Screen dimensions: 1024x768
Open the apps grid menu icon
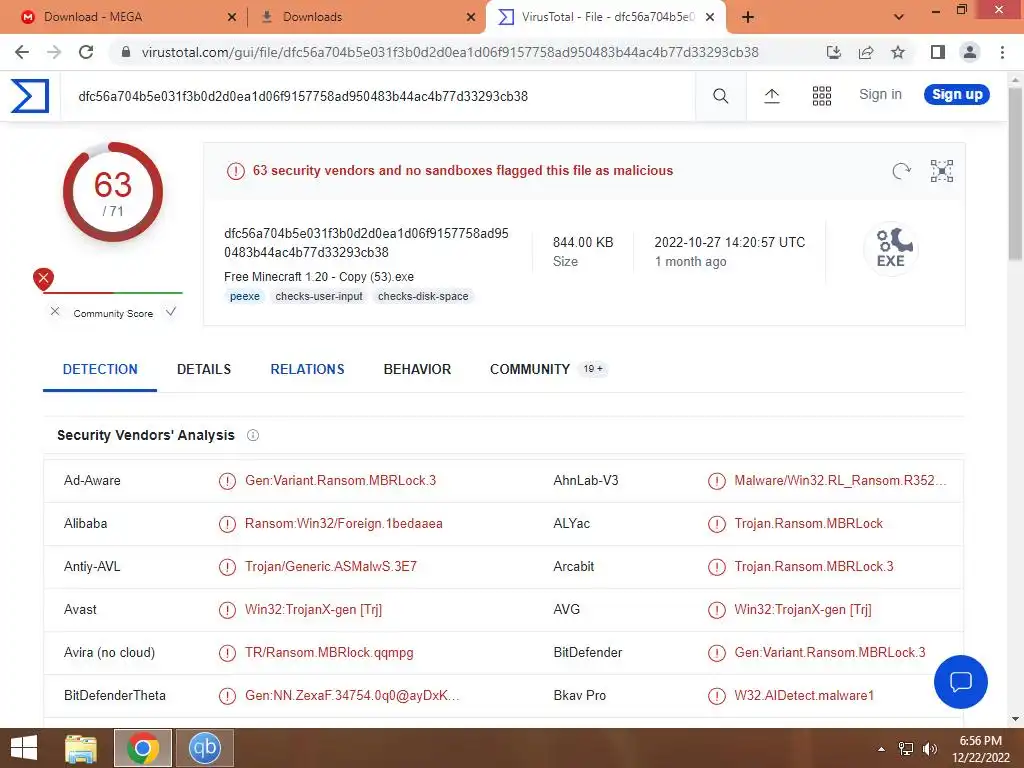(x=822, y=96)
